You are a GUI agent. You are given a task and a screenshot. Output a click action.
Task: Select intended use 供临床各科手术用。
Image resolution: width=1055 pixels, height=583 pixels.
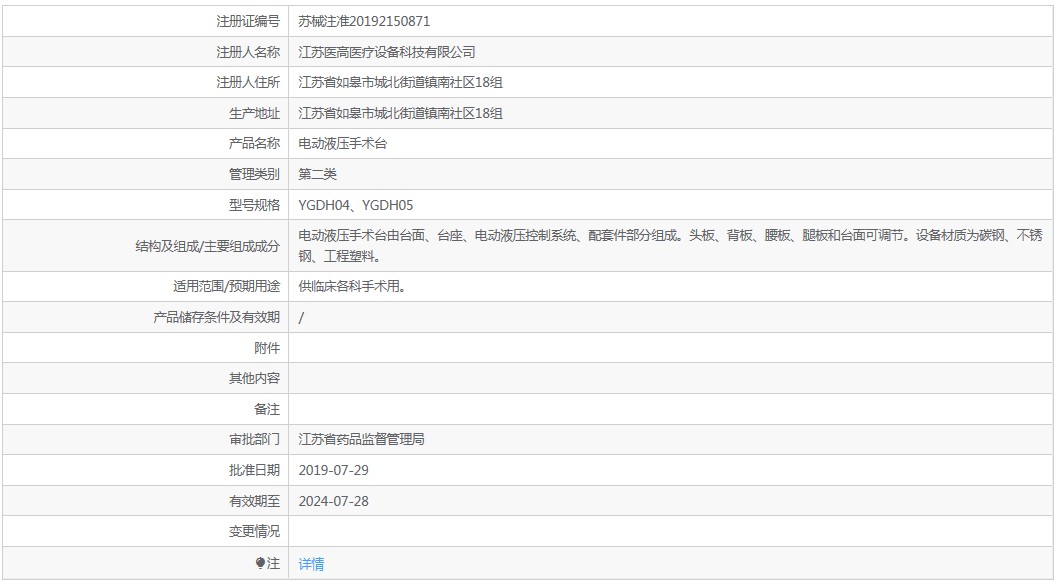pyautogui.click(x=352, y=286)
